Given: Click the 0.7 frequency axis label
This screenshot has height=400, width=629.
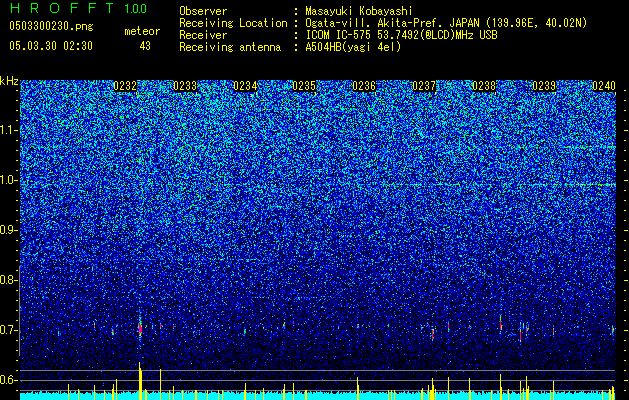Looking at the screenshot, I should click(9, 330).
